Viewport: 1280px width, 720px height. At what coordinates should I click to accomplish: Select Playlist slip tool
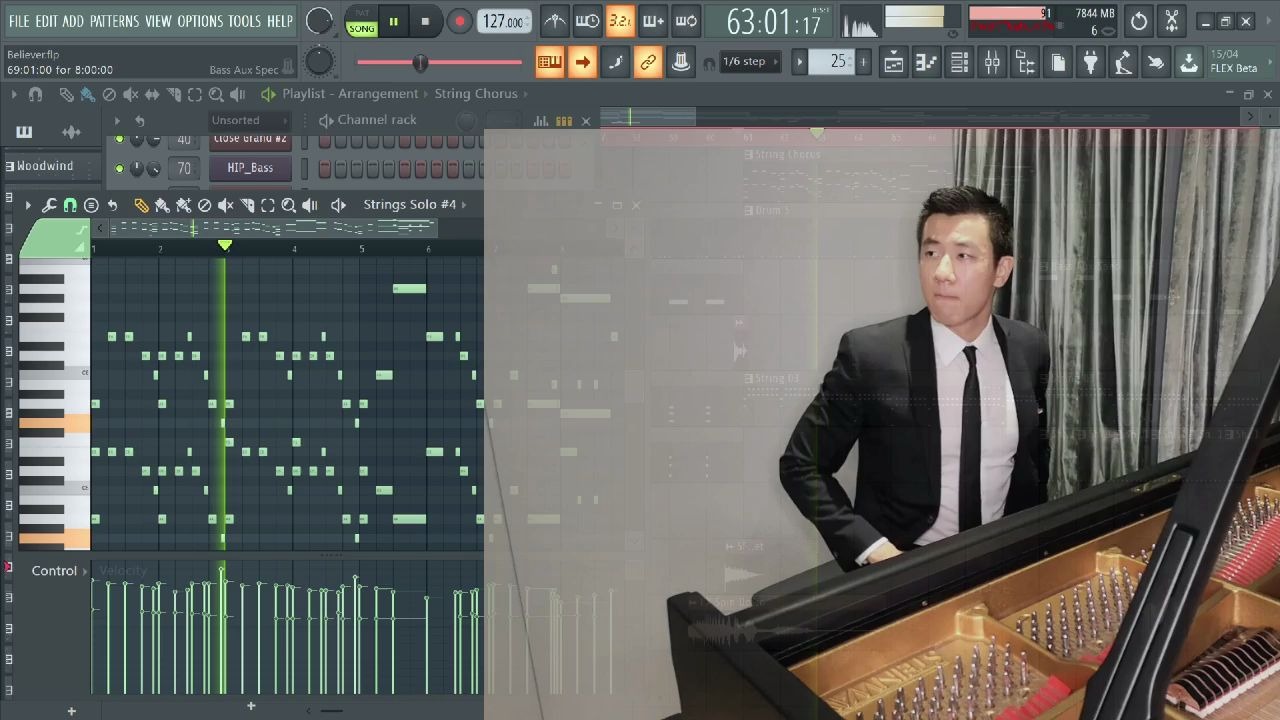click(152, 94)
